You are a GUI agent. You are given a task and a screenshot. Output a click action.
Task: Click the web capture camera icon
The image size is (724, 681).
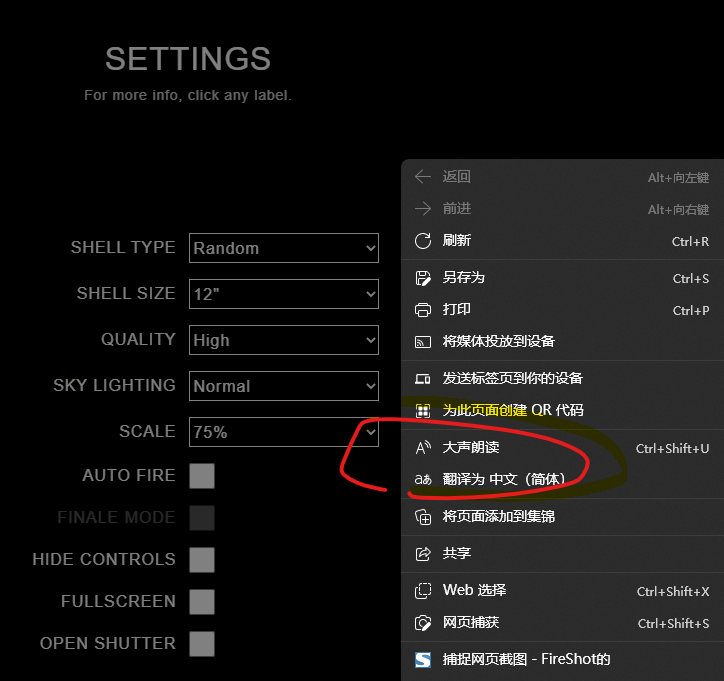click(x=422, y=623)
